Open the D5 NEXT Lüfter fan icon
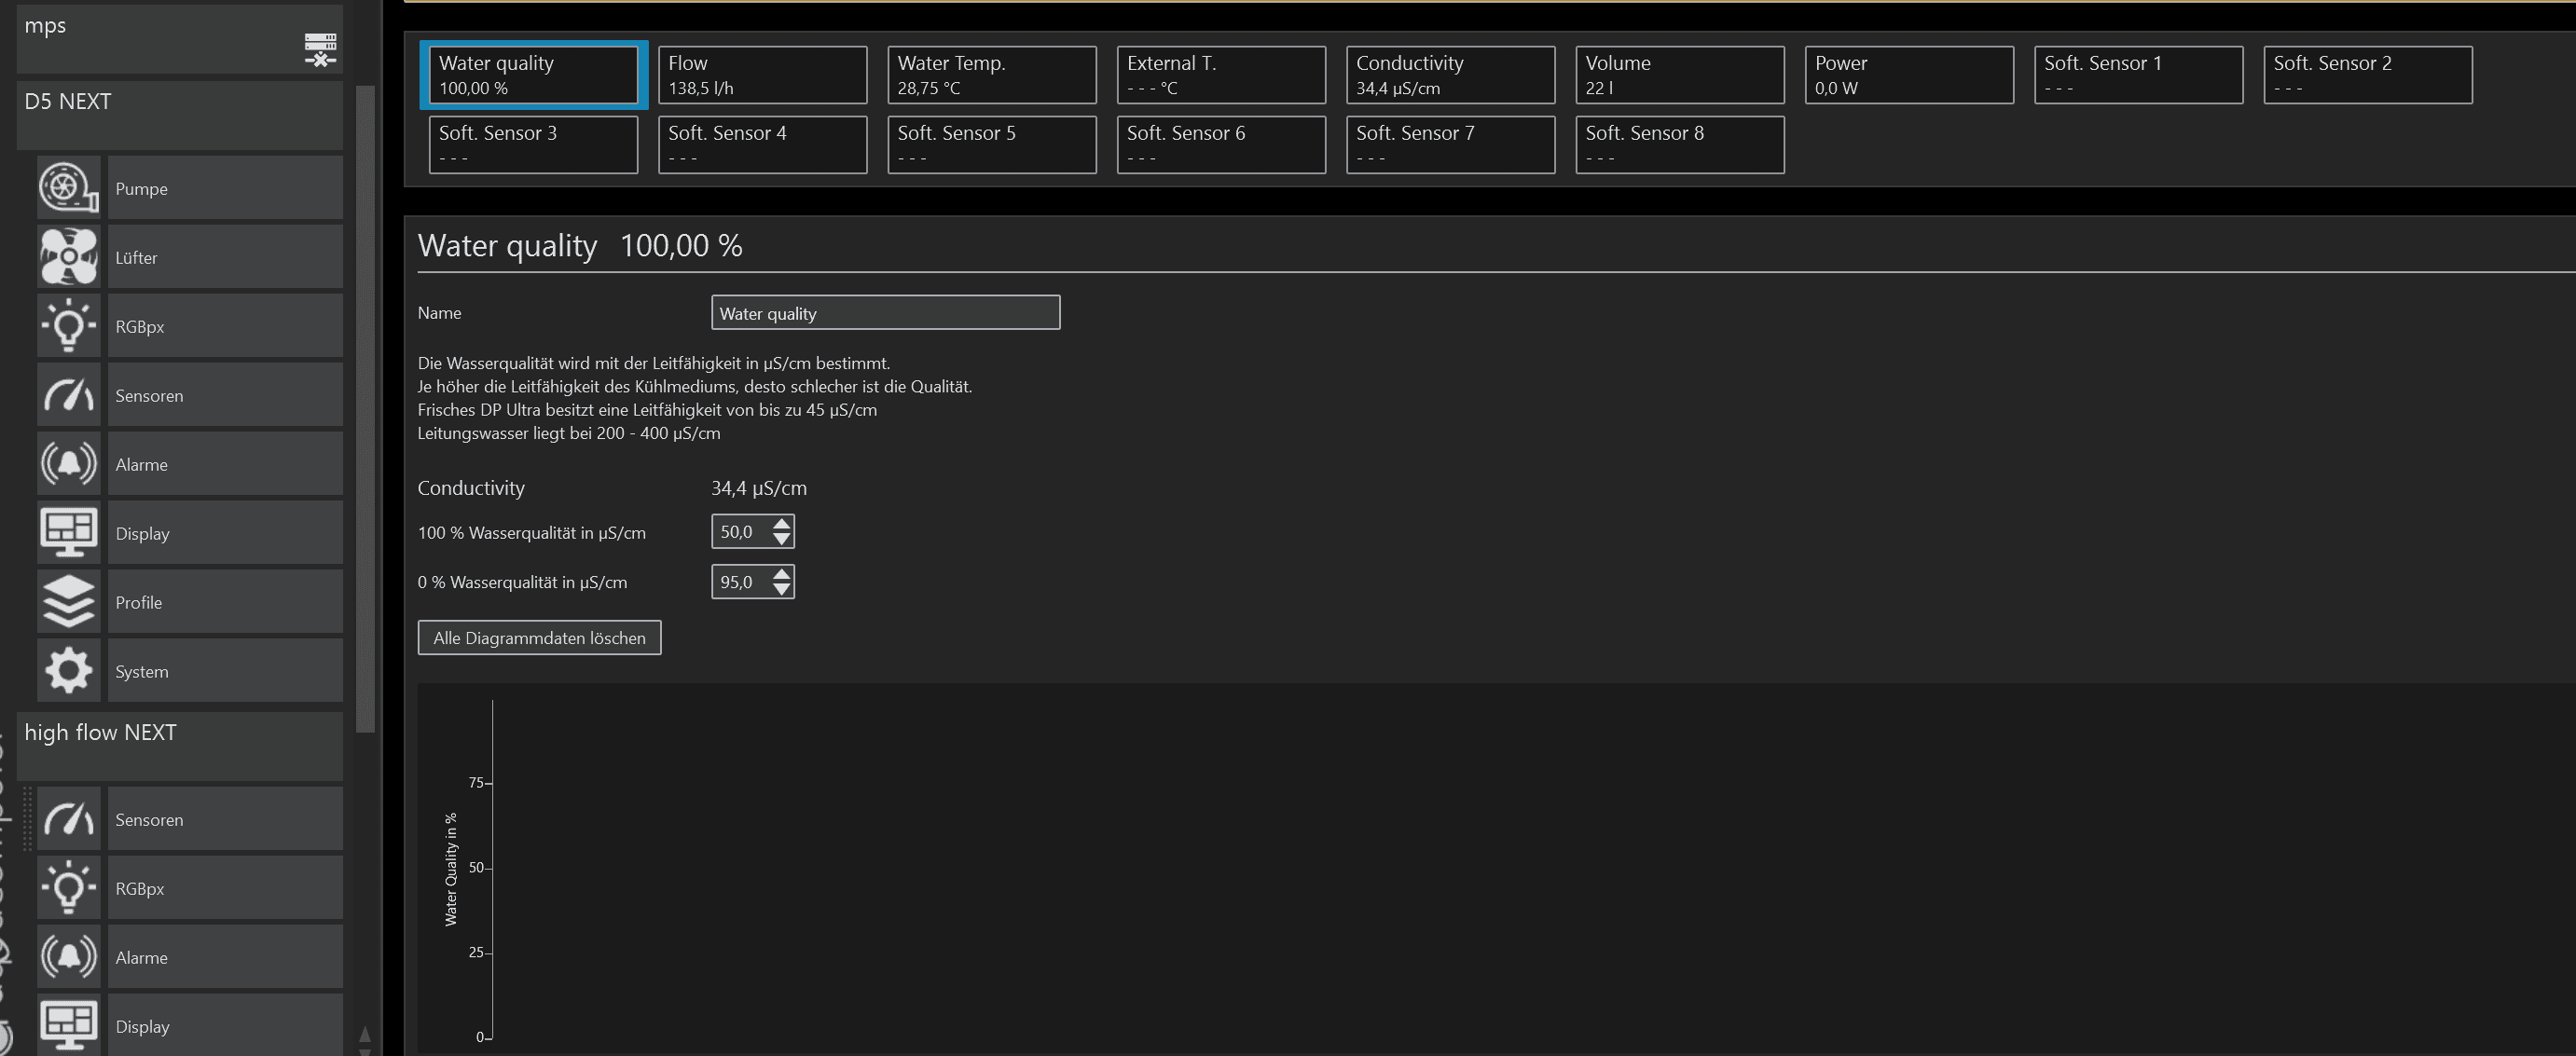This screenshot has width=2576, height=1056. (69, 257)
